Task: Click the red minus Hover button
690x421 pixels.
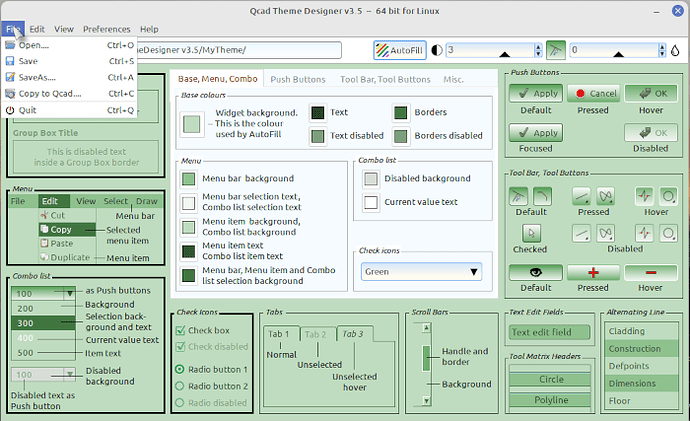Action: point(650,272)
